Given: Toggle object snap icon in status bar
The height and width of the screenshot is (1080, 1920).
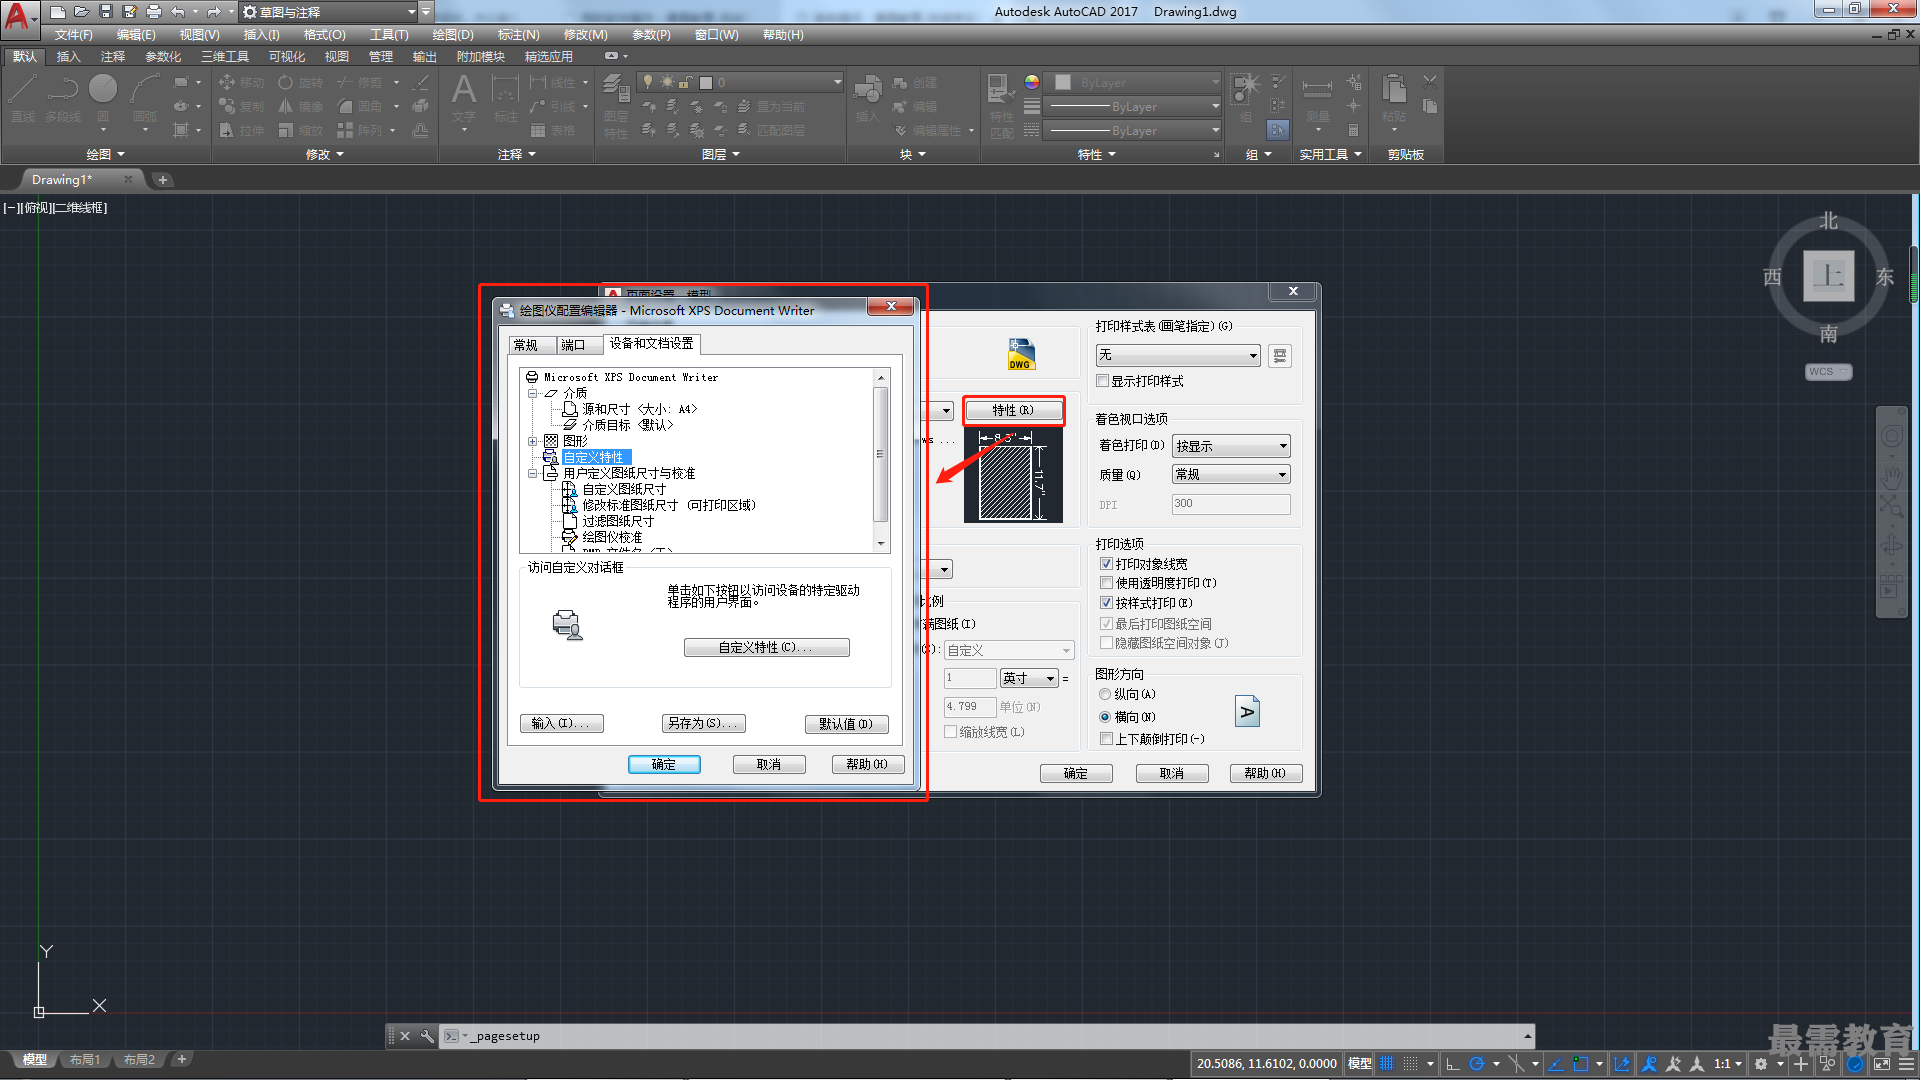Looking at the screenshot, I should point(1580,1064).
